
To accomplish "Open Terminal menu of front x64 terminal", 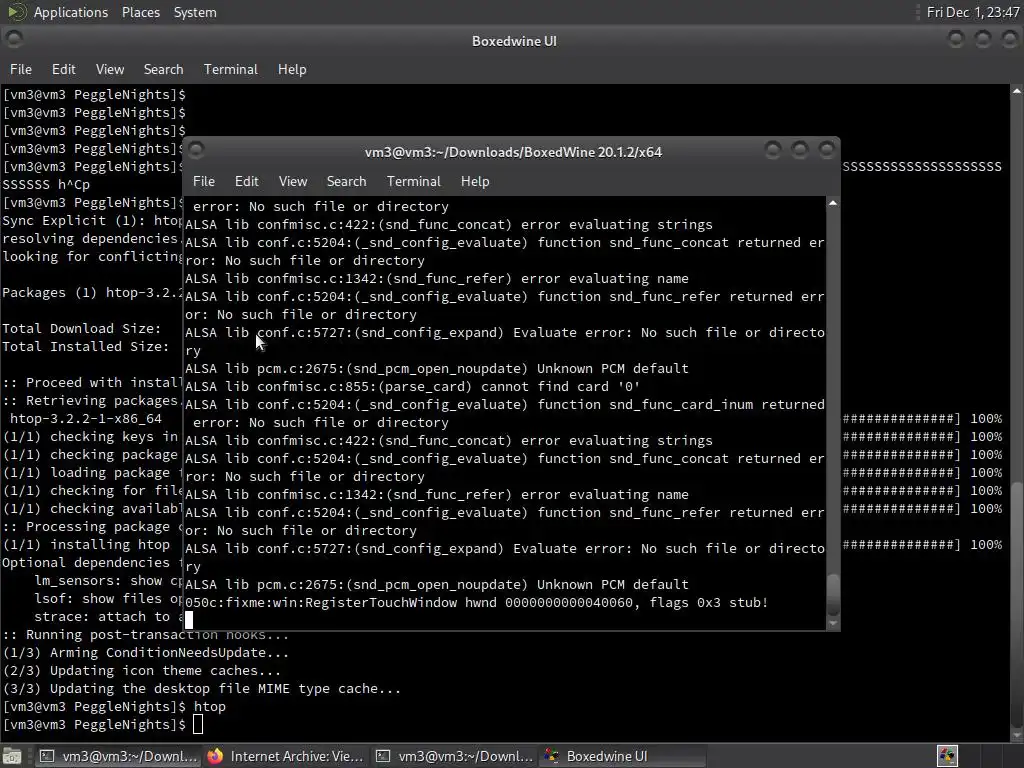I will point(413,181).
